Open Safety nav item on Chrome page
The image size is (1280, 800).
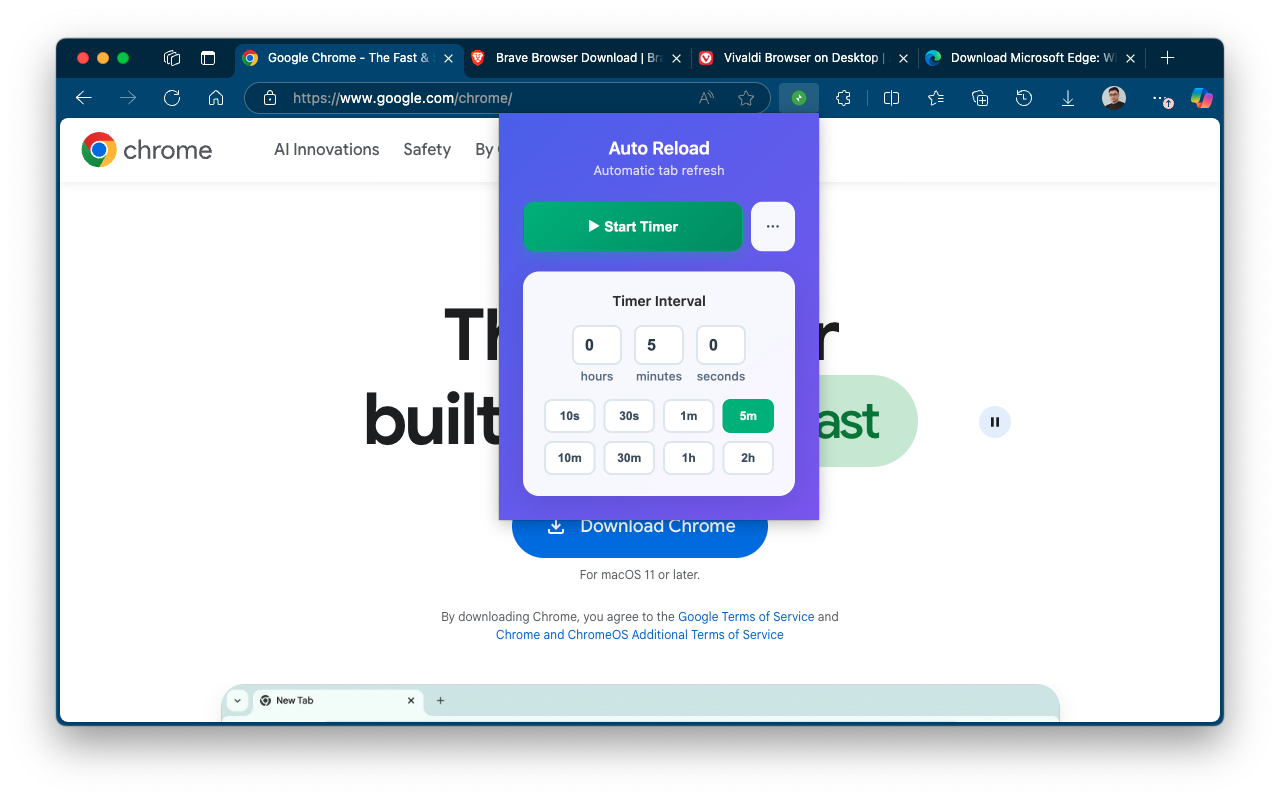tap(427, 150)
